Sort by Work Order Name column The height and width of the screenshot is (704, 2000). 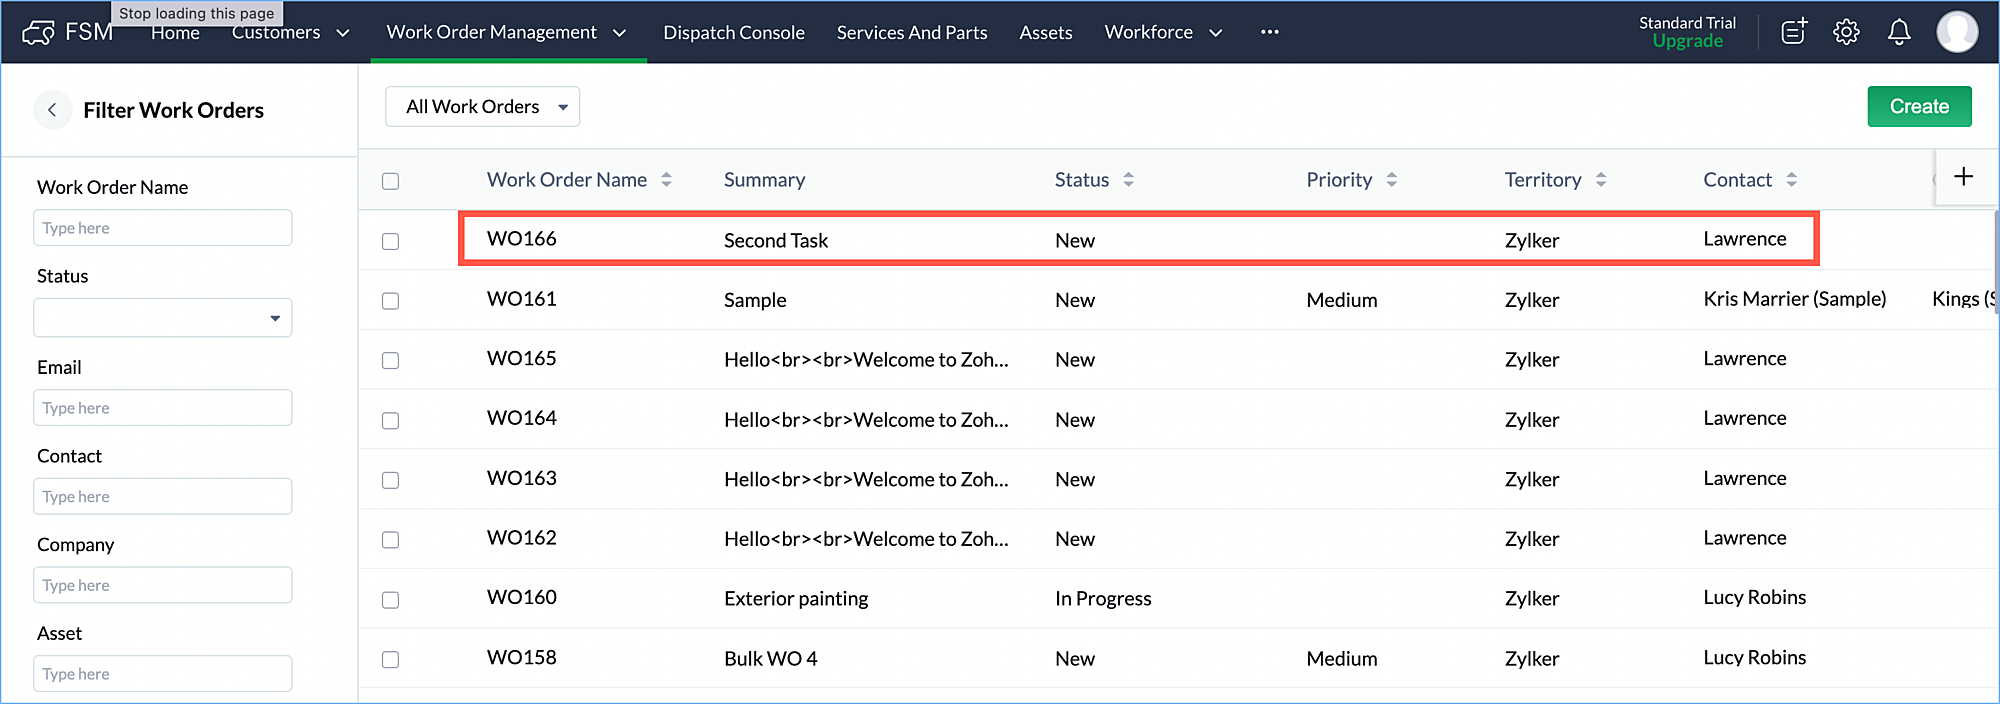[x=666, y=180]
